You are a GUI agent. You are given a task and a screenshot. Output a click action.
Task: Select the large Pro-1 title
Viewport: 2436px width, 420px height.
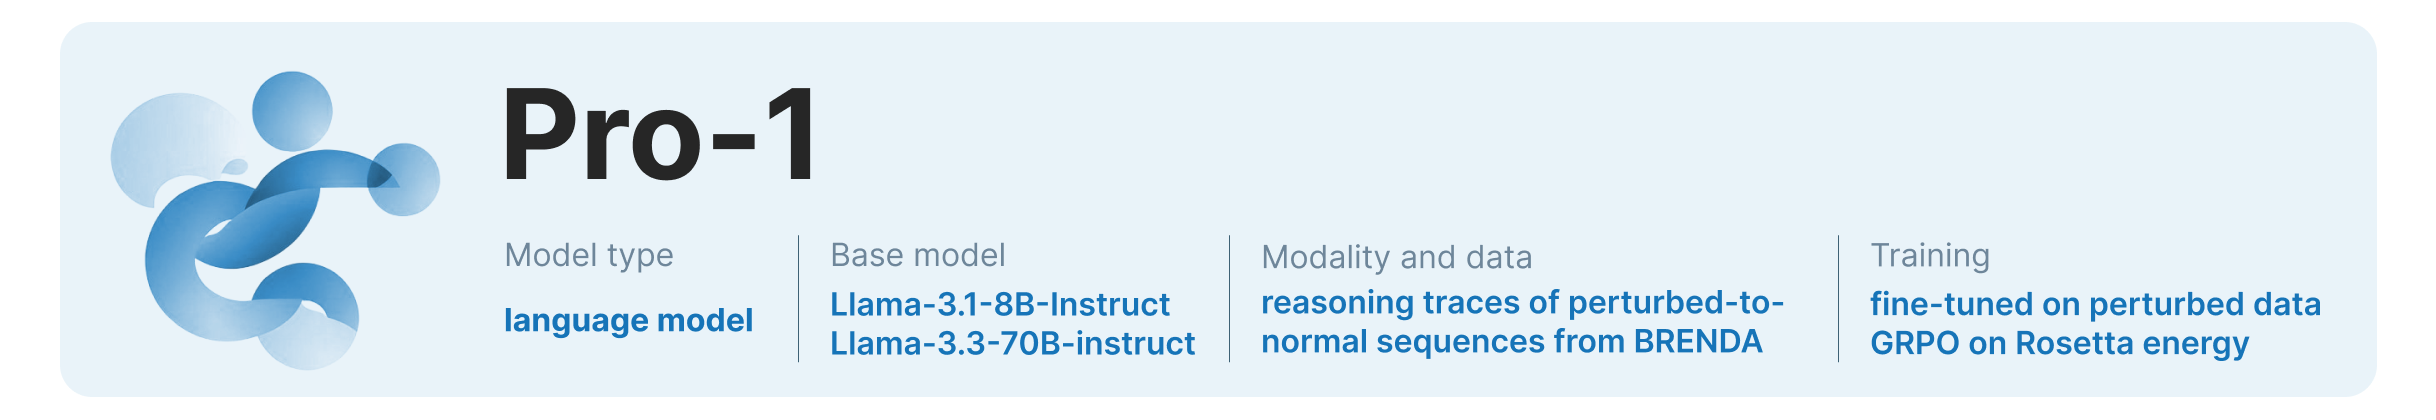coord(660,135)
